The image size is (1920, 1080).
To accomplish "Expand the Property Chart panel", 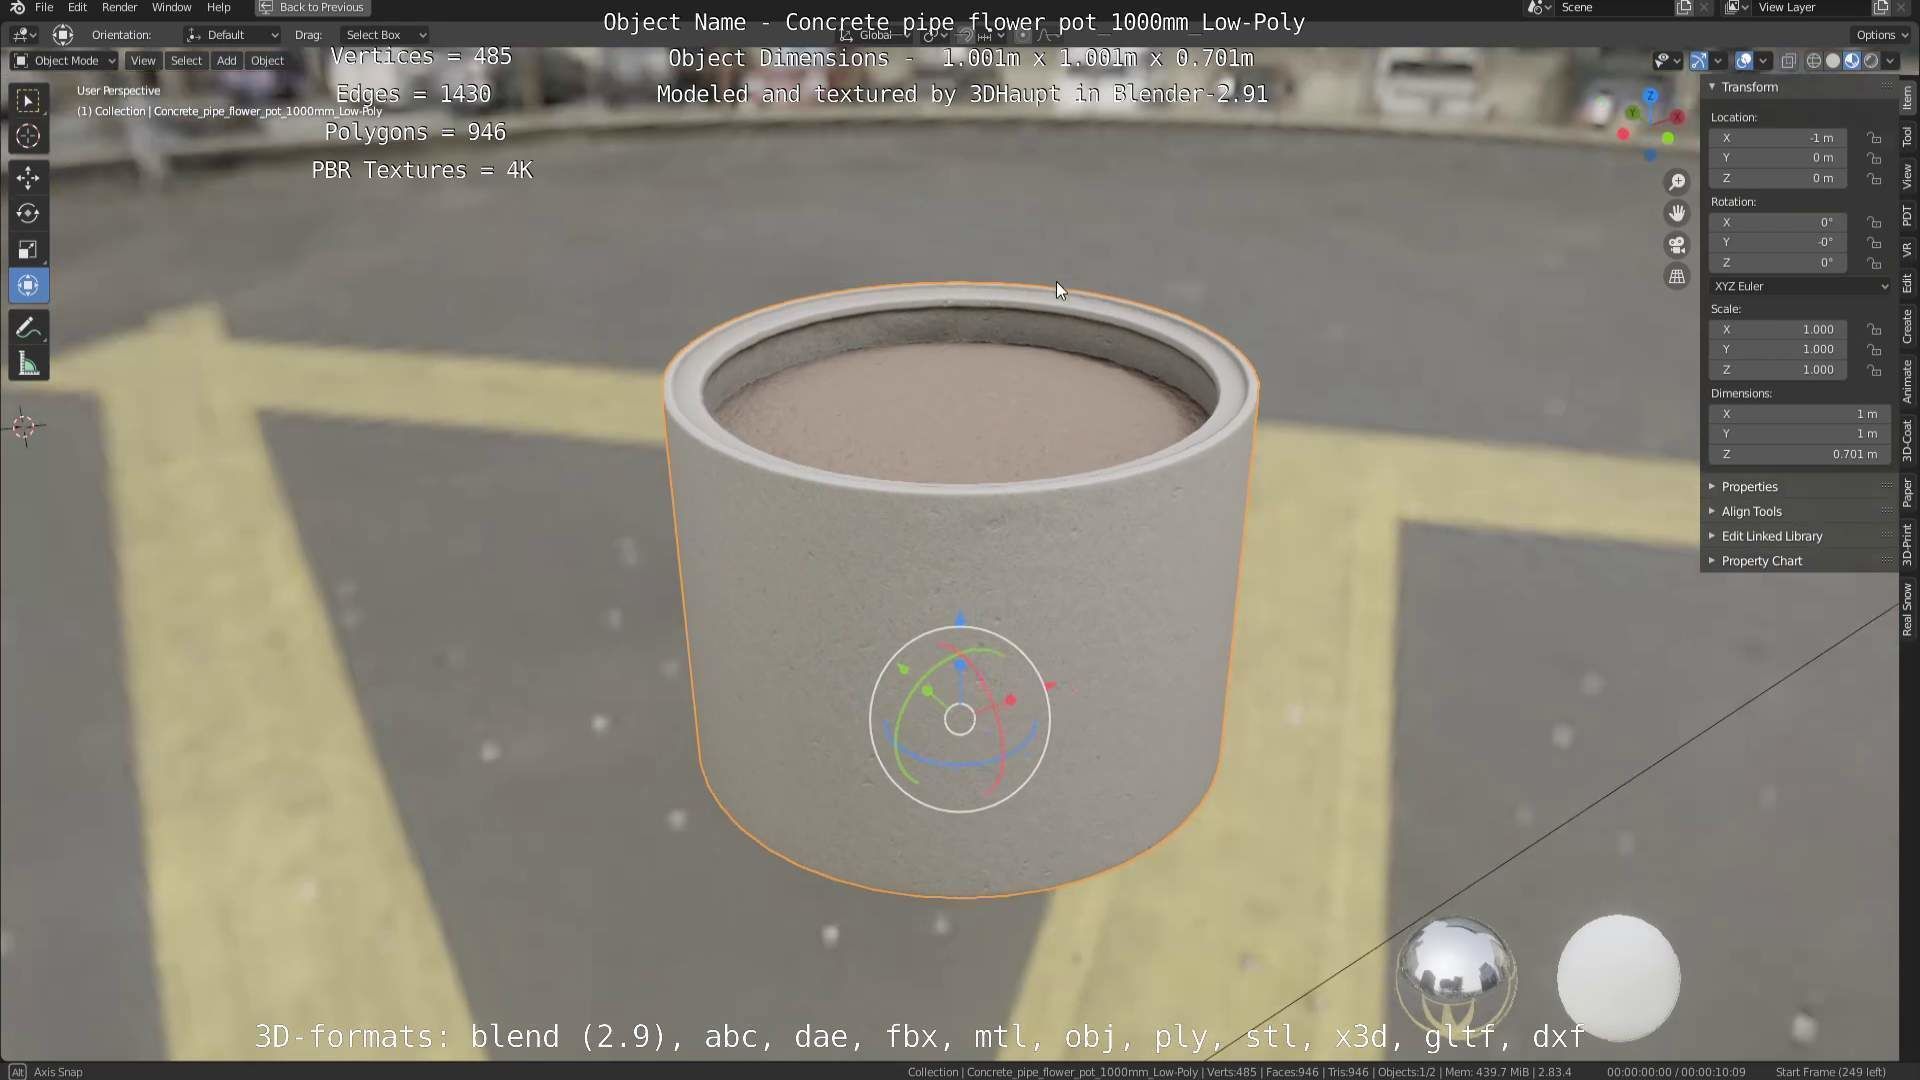I will tap(1760, 561).
